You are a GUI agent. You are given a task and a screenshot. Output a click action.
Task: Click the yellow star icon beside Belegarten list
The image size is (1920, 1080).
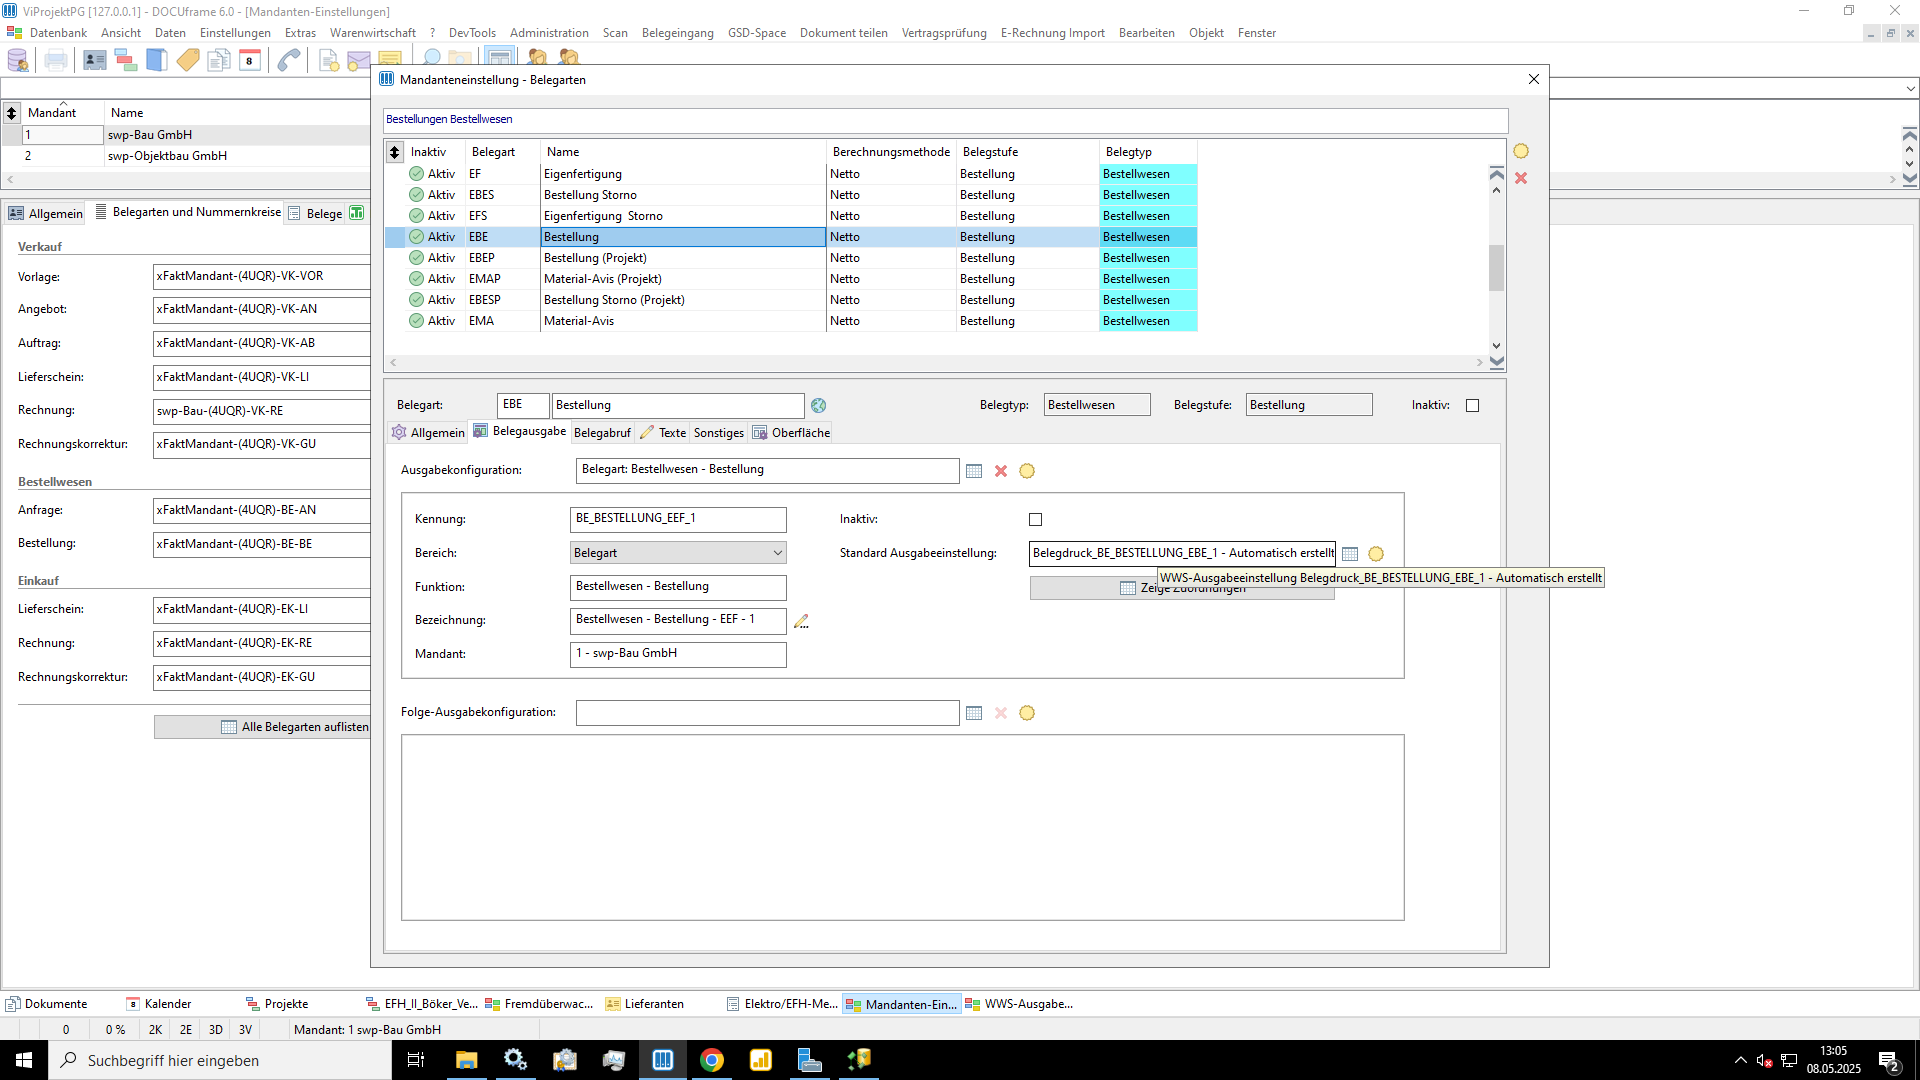tap(1521, 151)
